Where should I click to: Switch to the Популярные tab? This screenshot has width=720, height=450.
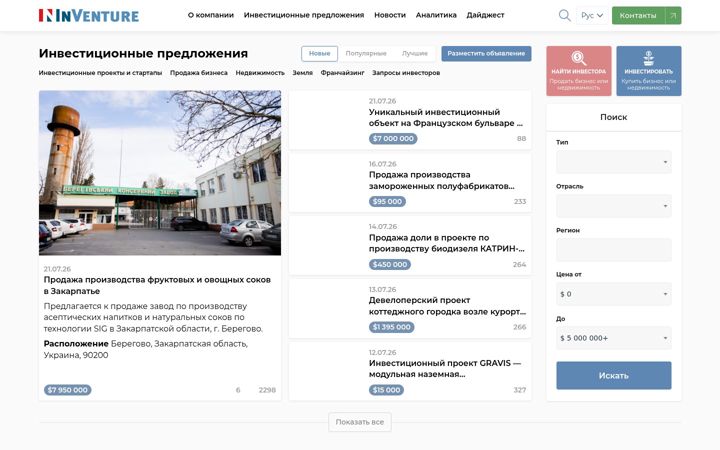pos(366,54)
